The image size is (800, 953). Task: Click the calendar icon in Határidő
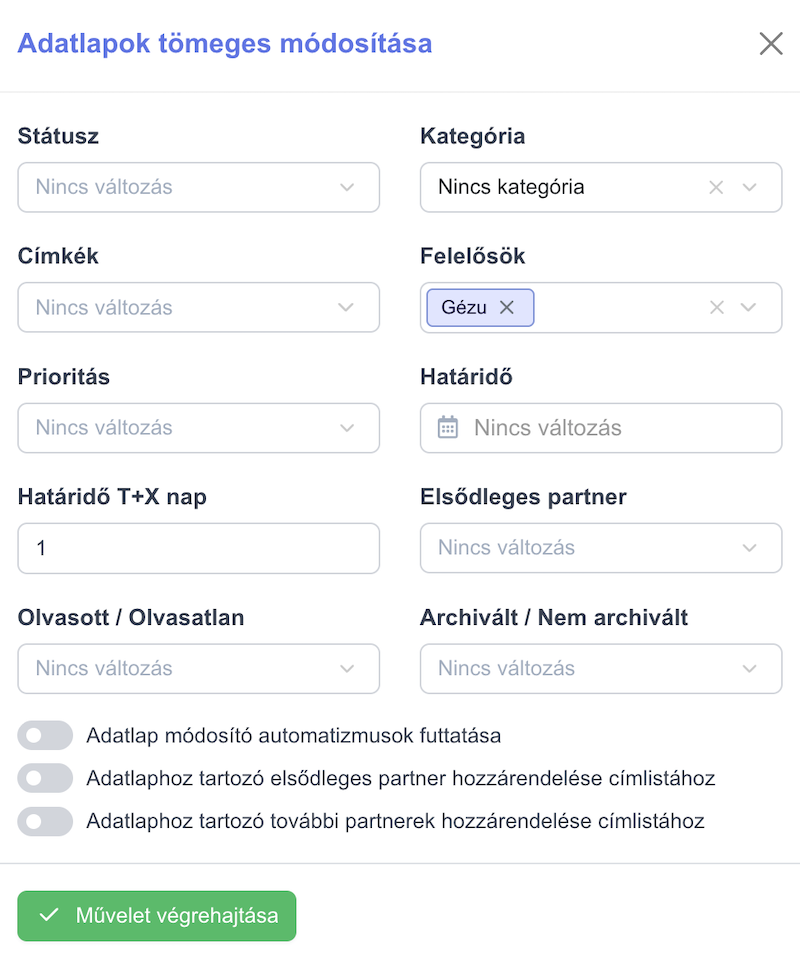[448, 427]
